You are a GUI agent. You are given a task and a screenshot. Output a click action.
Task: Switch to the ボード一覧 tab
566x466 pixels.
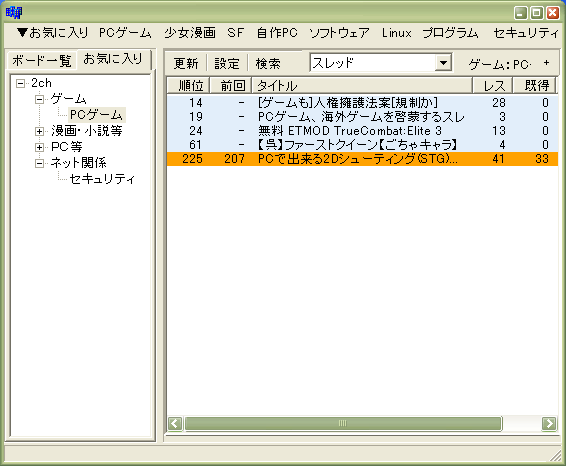(x=42, y=60)
